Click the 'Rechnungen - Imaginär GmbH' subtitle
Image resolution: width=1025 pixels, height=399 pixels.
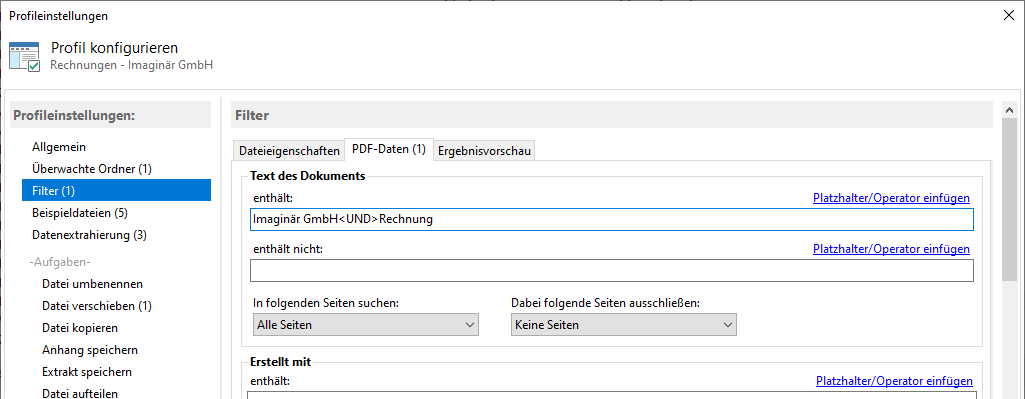[x=131, y=65]
